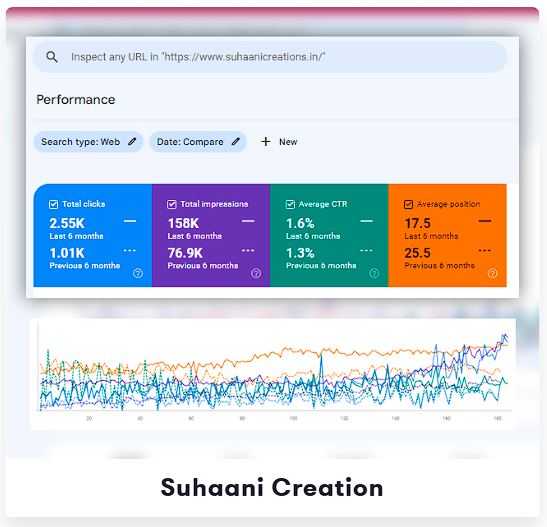Click the dashed line legend on Average position
Viewport: 547px width, 527px height.
pyautogui.click(x=485, y=250)
